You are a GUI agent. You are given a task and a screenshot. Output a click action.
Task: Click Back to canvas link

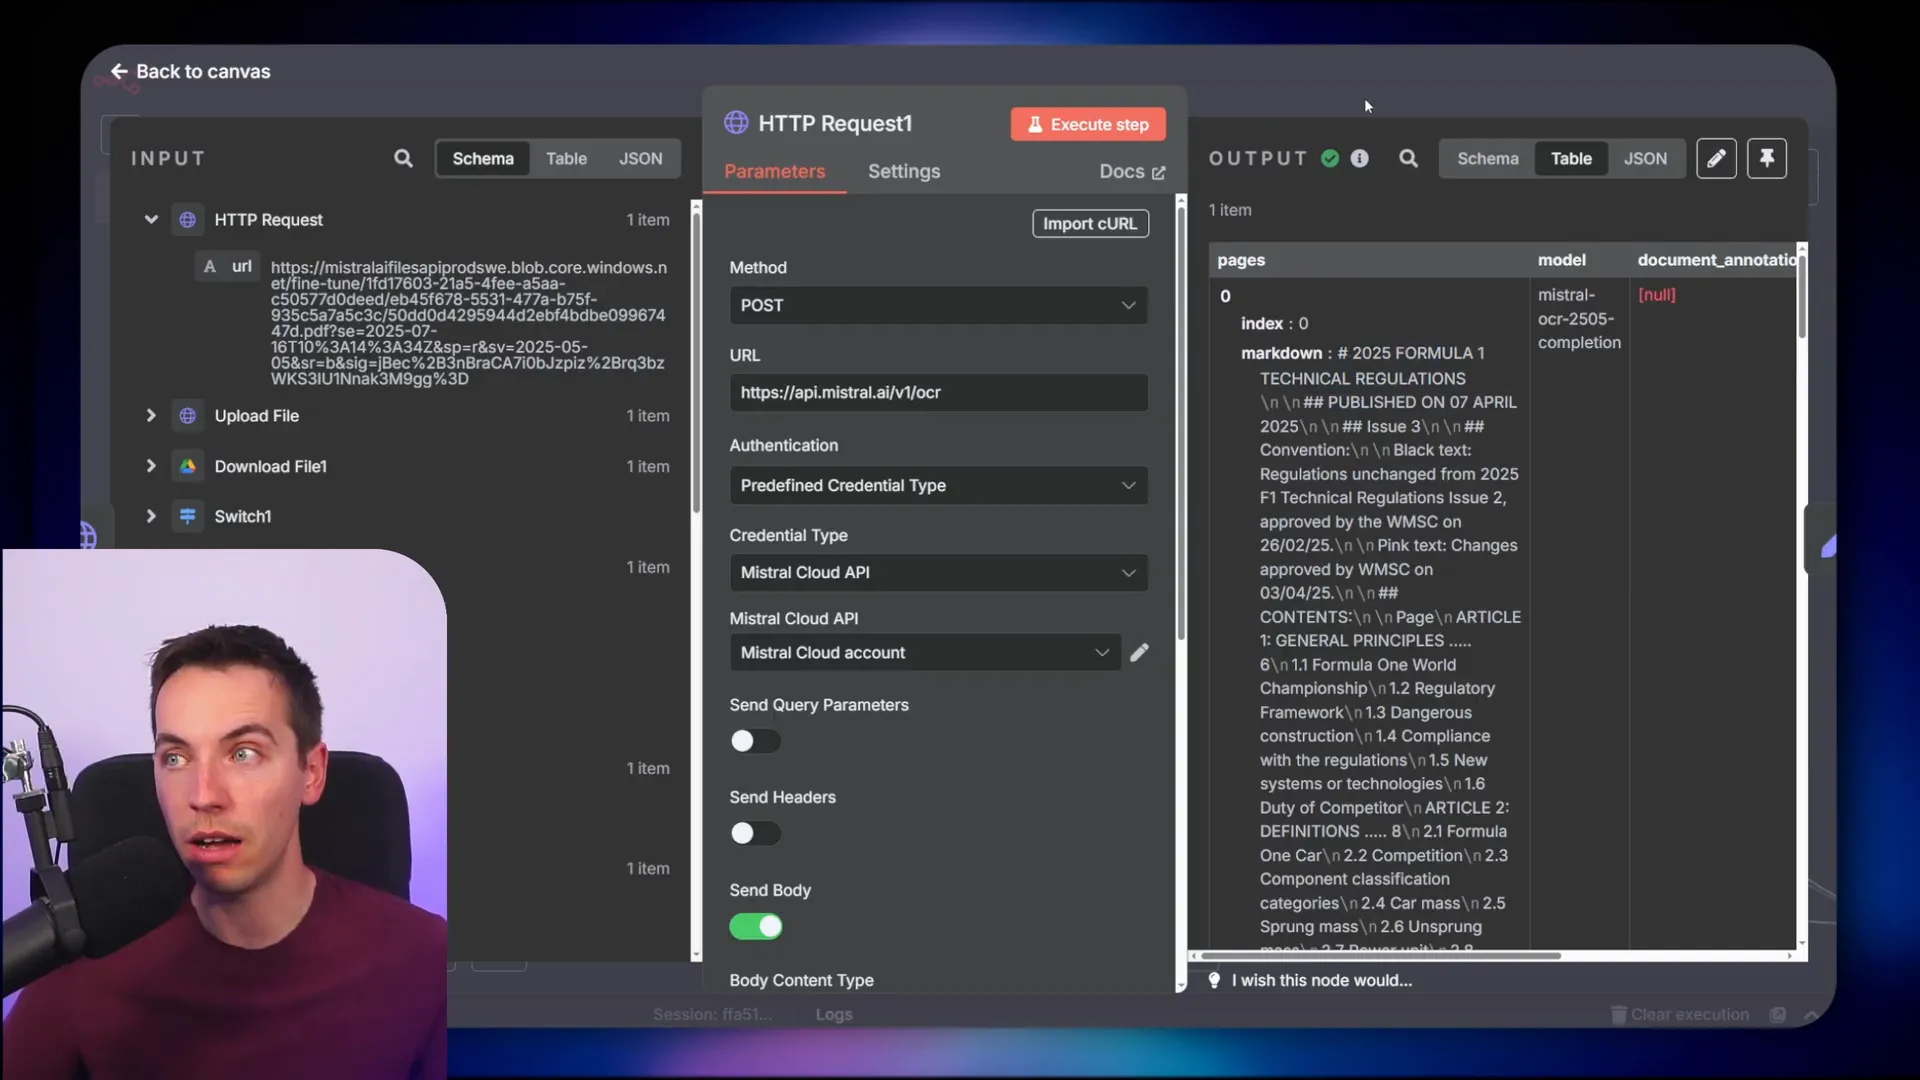203,71
